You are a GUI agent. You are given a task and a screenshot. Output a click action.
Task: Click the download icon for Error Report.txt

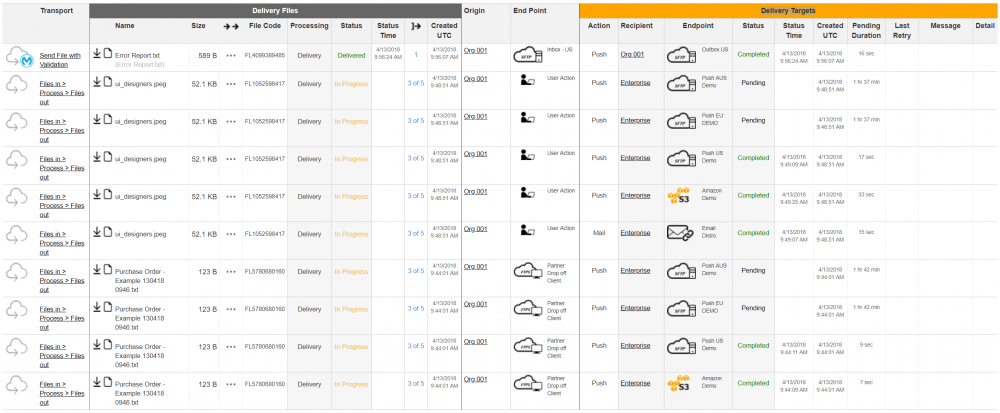97,54
